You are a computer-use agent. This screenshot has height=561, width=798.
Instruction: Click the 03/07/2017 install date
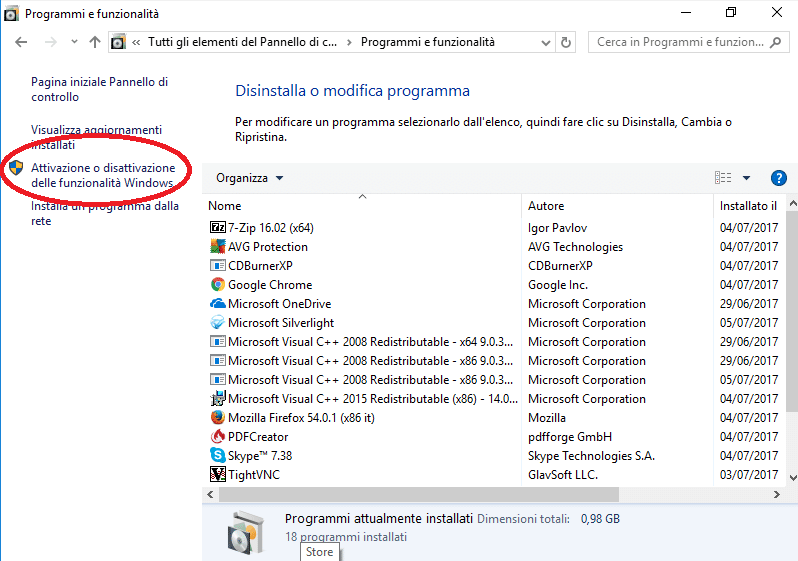point(749,474)
